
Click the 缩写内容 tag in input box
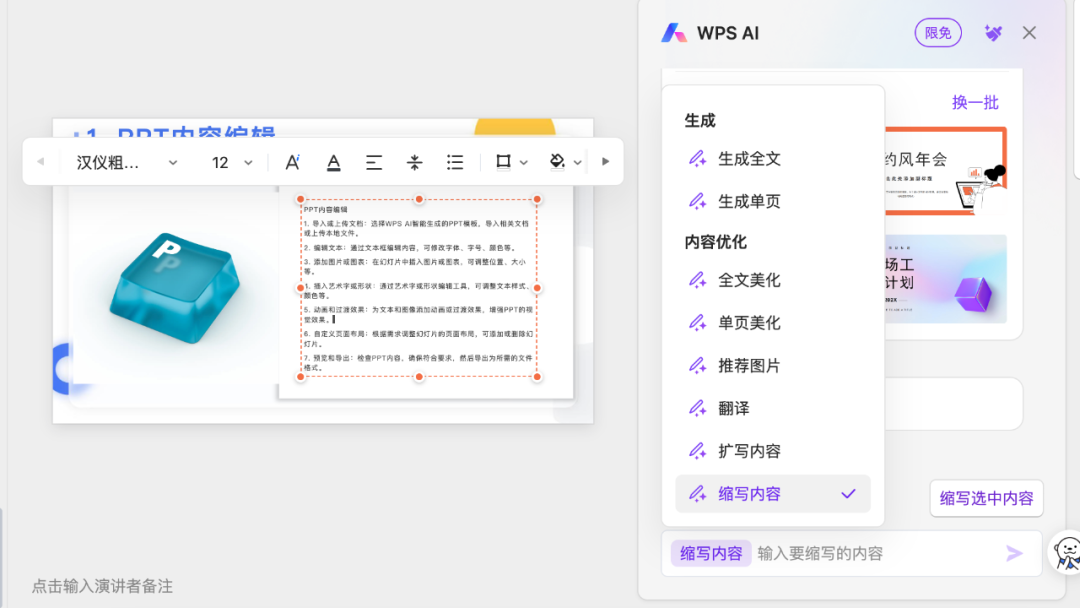pyautogui.click(x=711, y=554)
